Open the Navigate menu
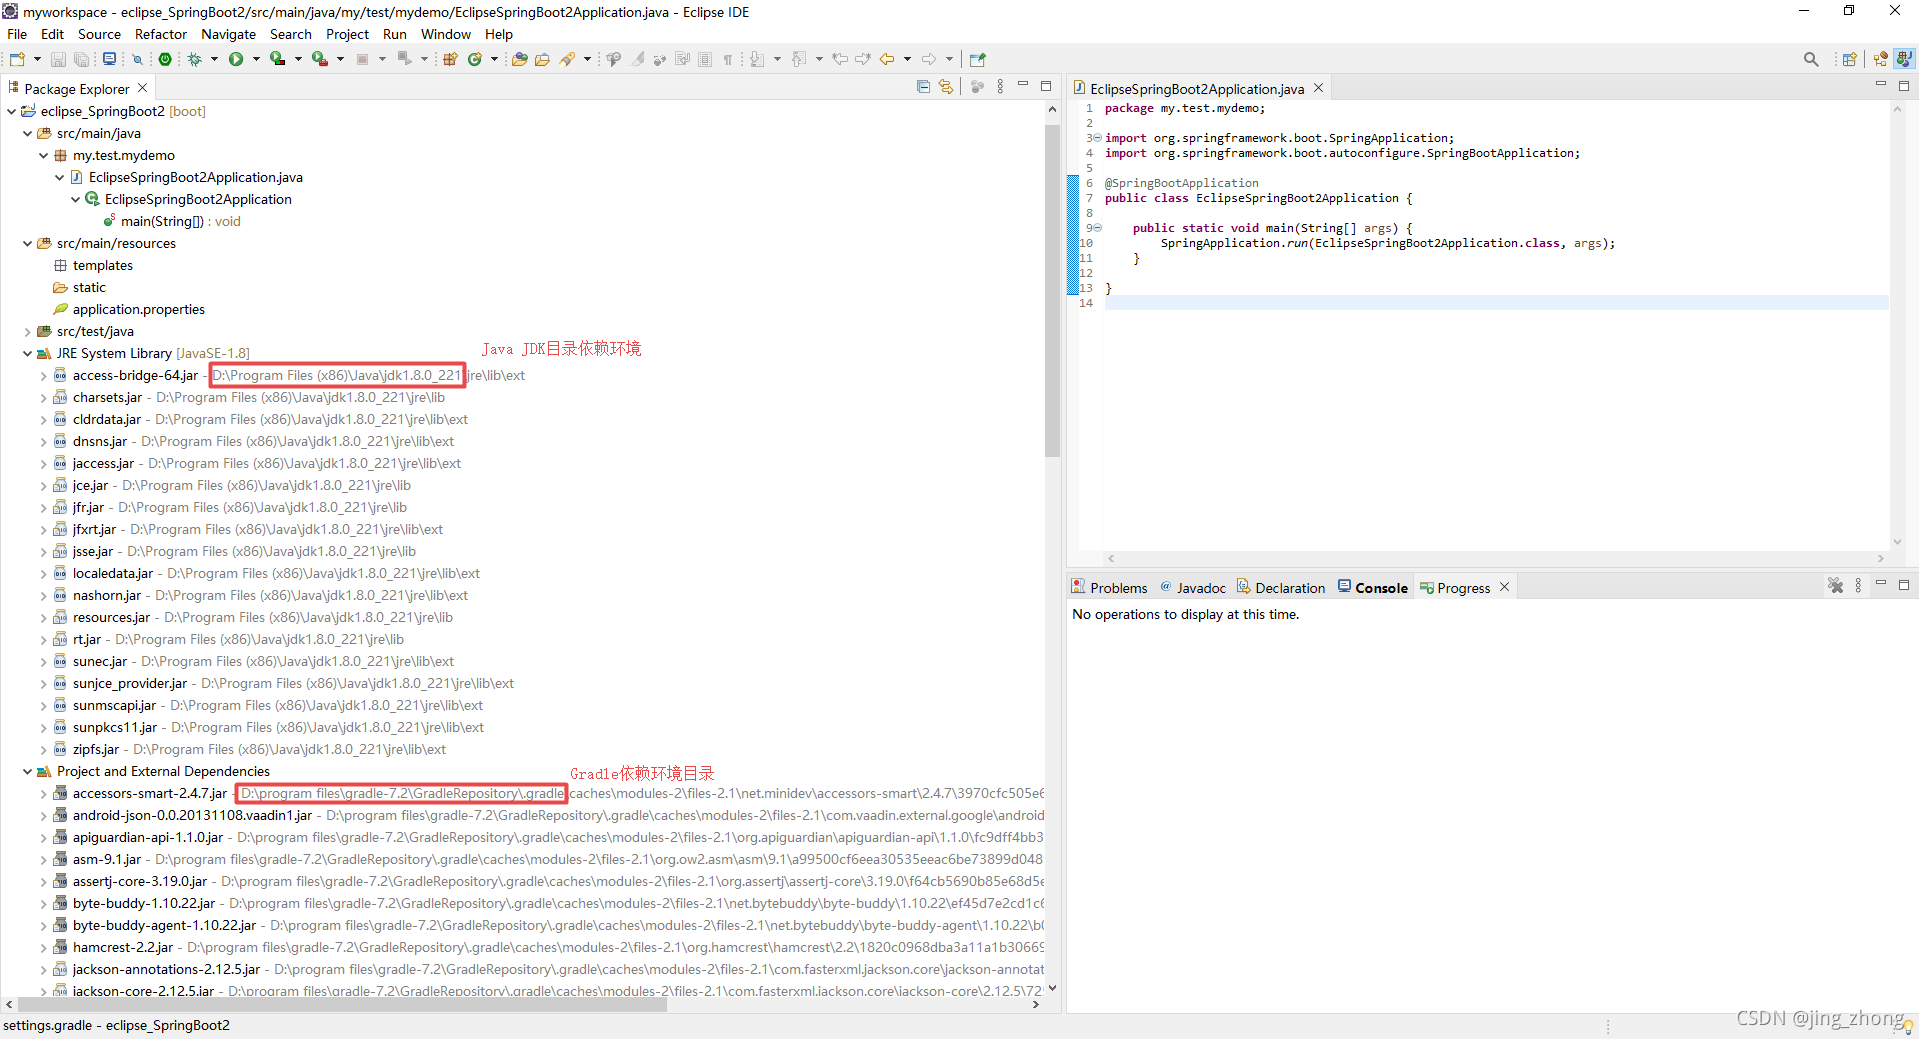This screenshot has height=1039, width=1919. point(228,34)
